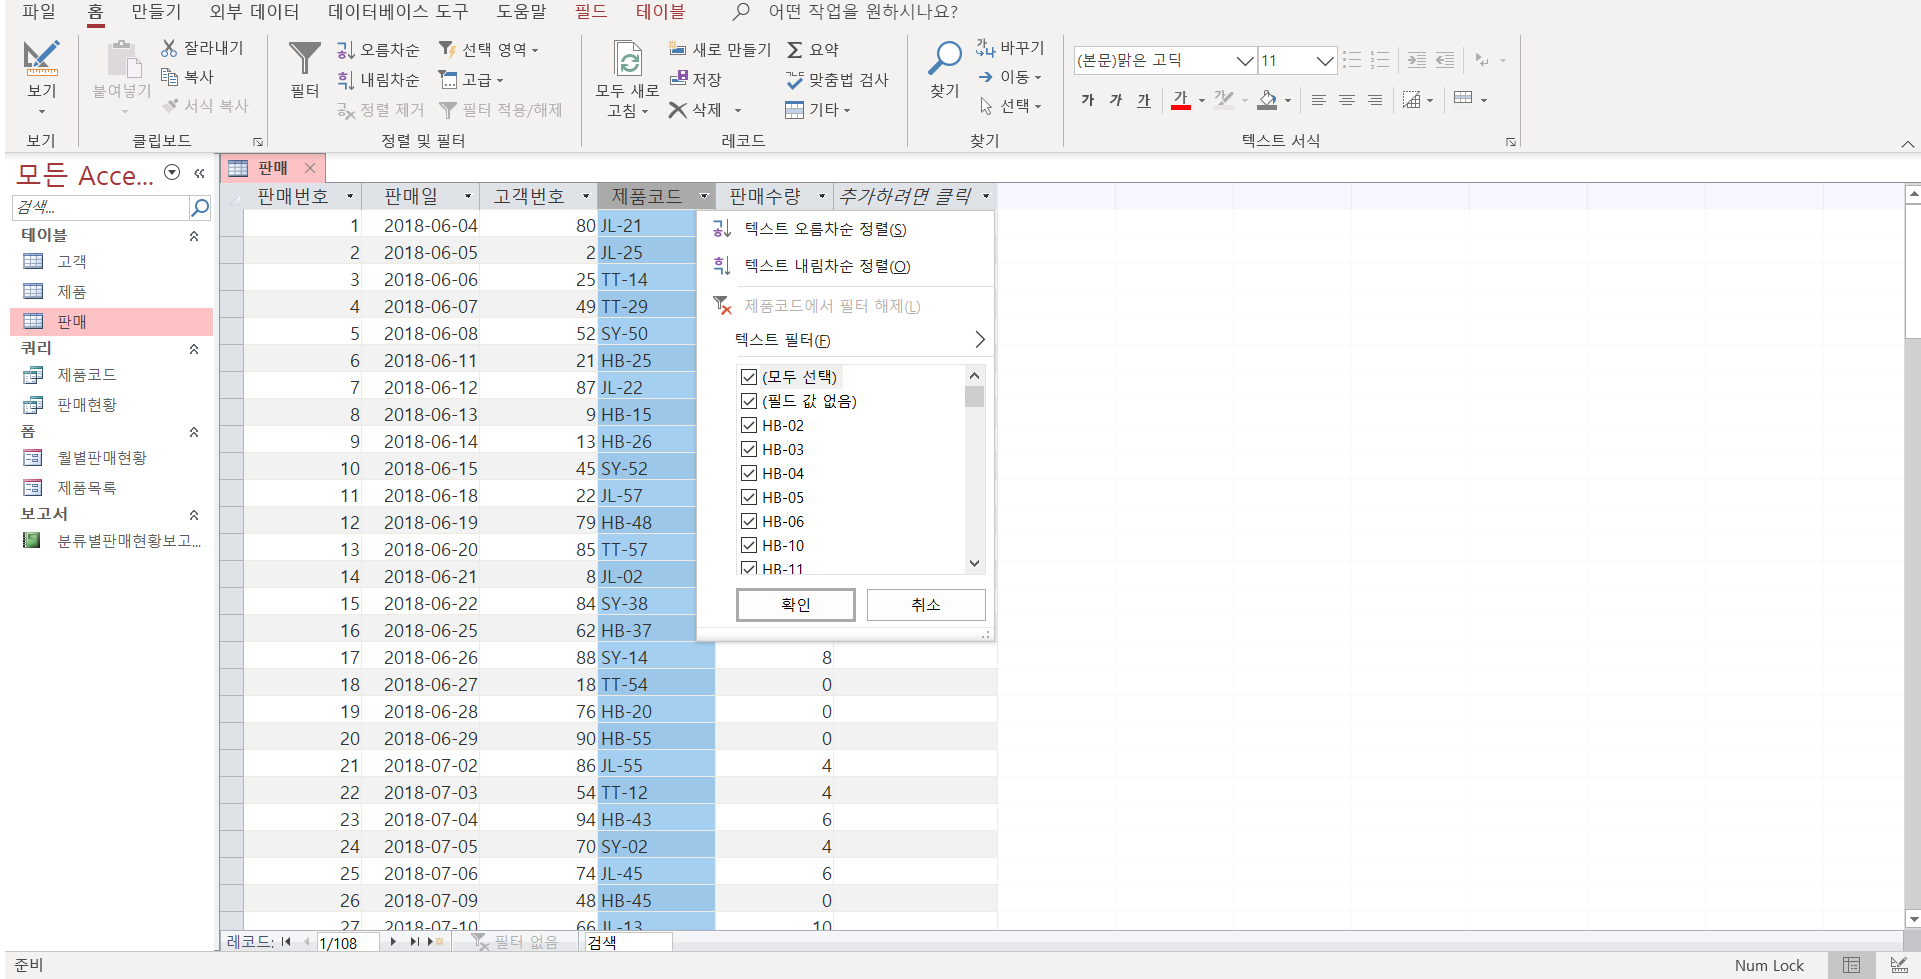Click the 맞춤법 검사 icon
Screen dimensions: 1921x979
coord(795,80)
